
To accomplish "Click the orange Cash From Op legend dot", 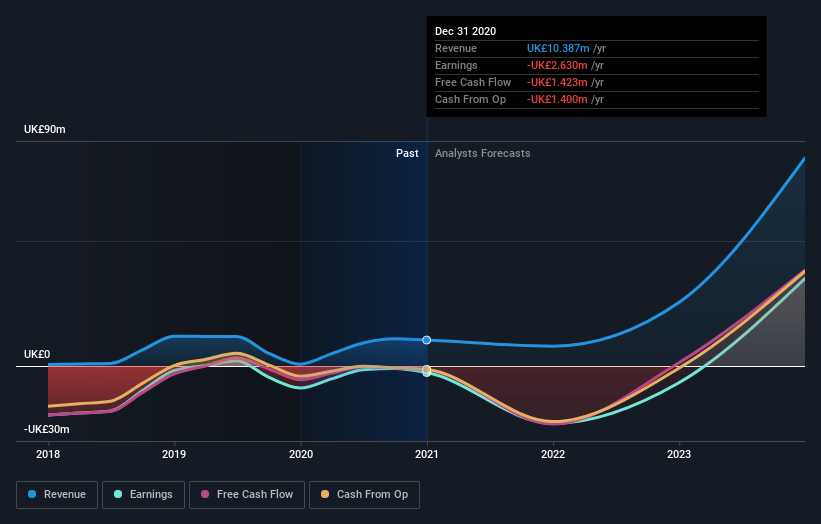I will click(325, 494).
